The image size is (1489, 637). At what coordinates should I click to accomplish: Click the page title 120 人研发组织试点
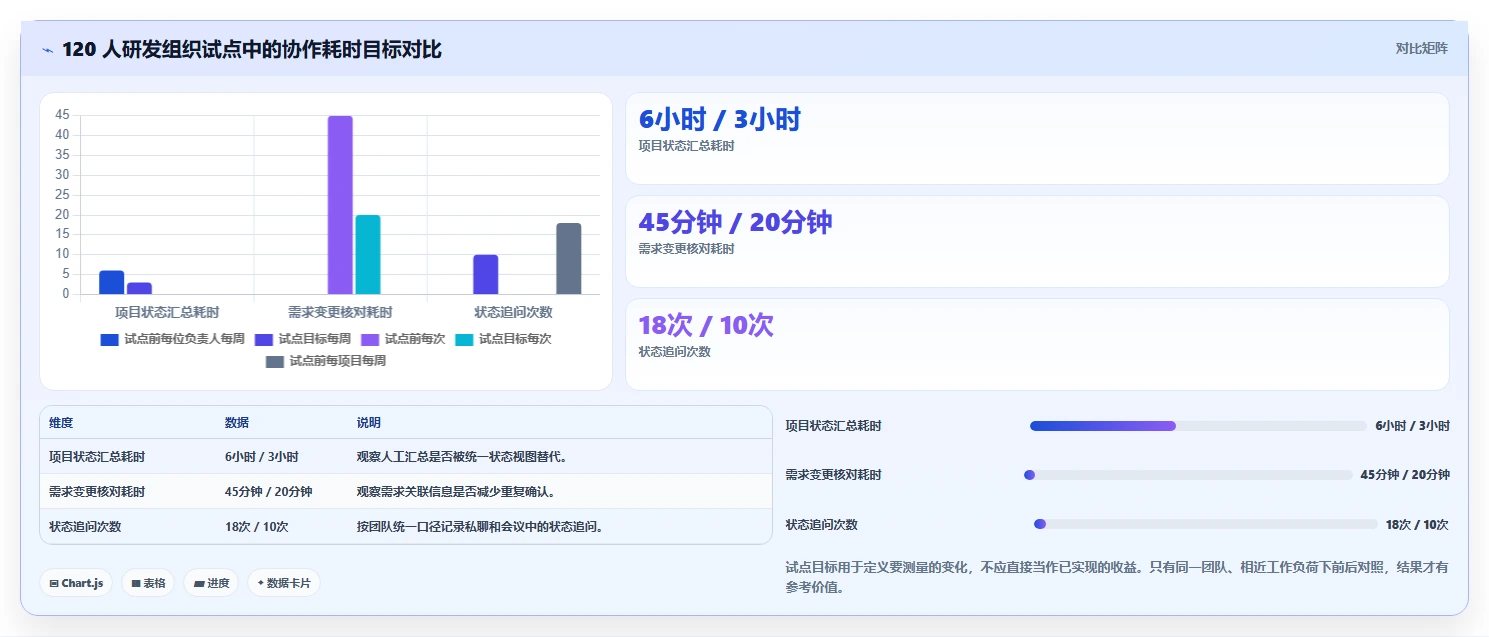point(252,49)
